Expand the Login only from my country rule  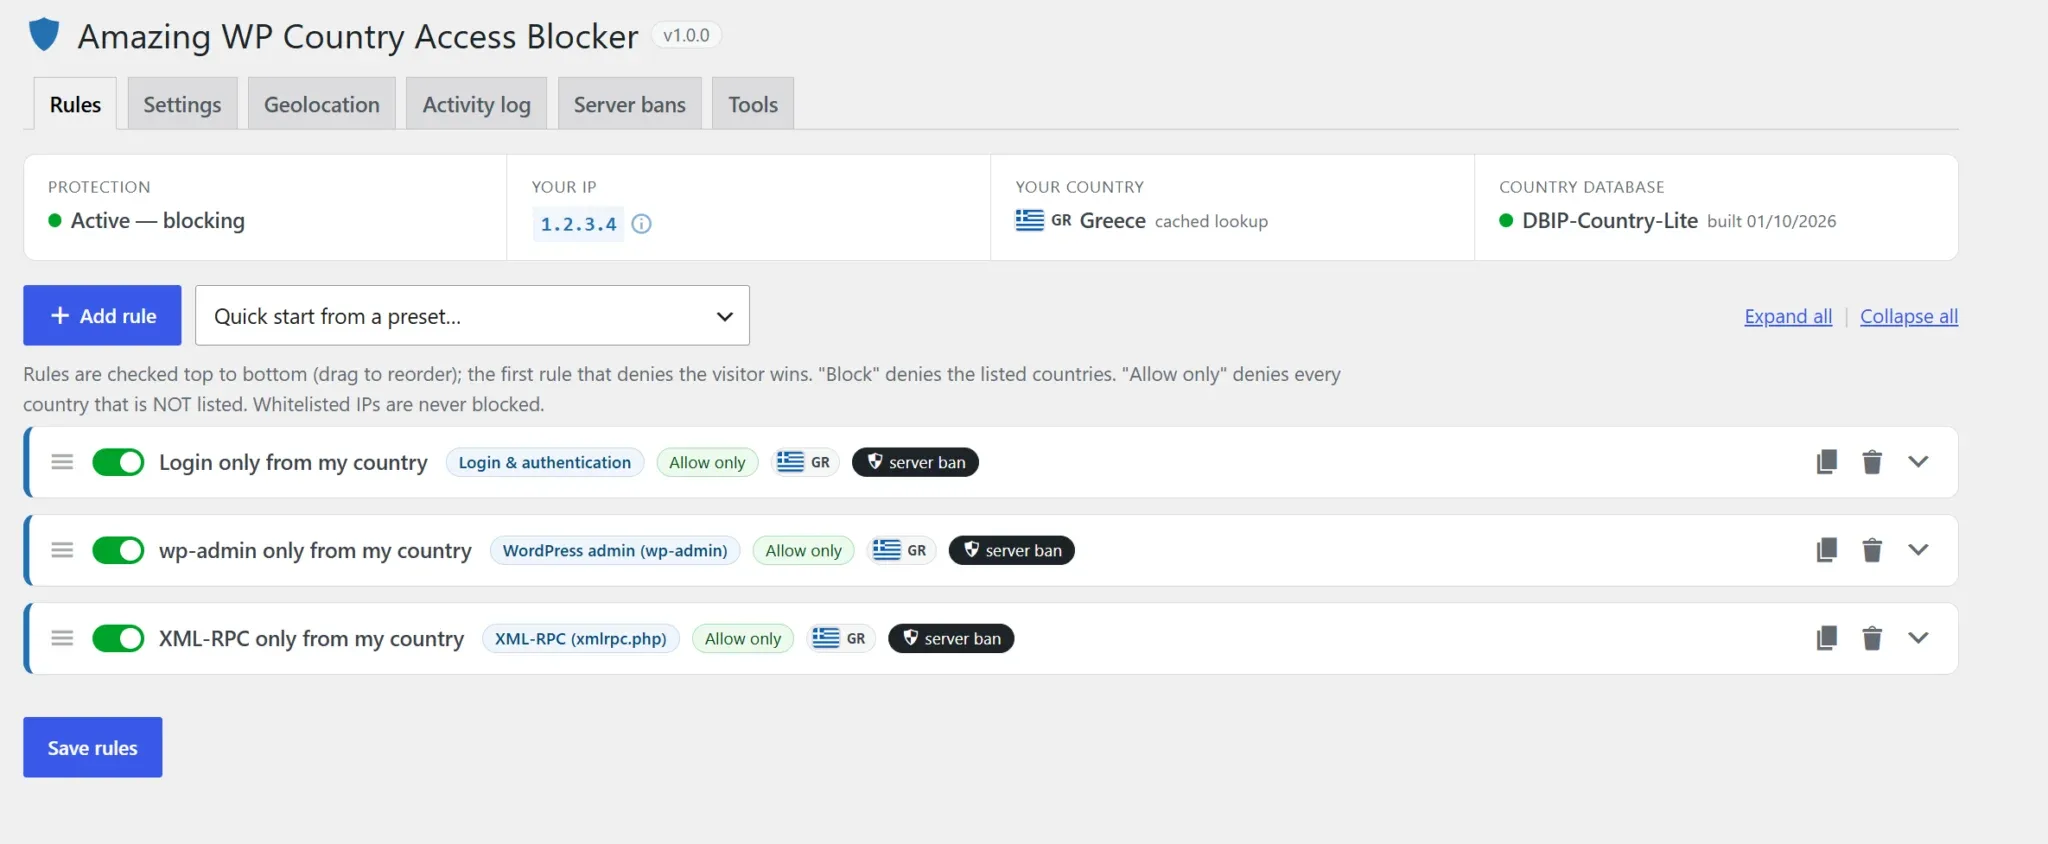pyautogui.click(x=1917, y=462)
